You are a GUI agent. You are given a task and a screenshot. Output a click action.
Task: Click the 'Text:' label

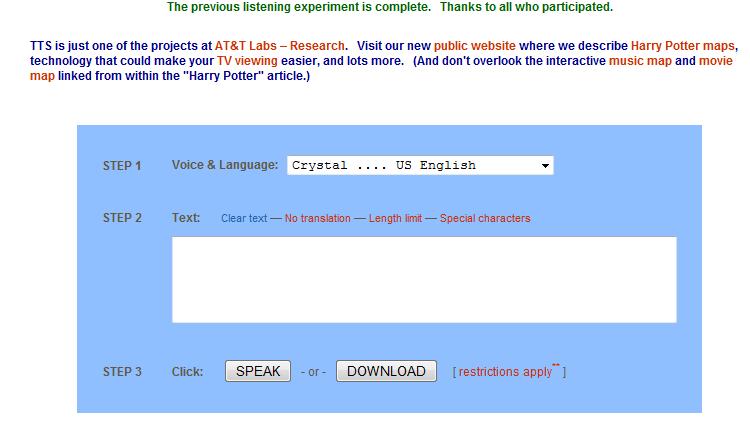pyautogui.click(x=186, y=218)
